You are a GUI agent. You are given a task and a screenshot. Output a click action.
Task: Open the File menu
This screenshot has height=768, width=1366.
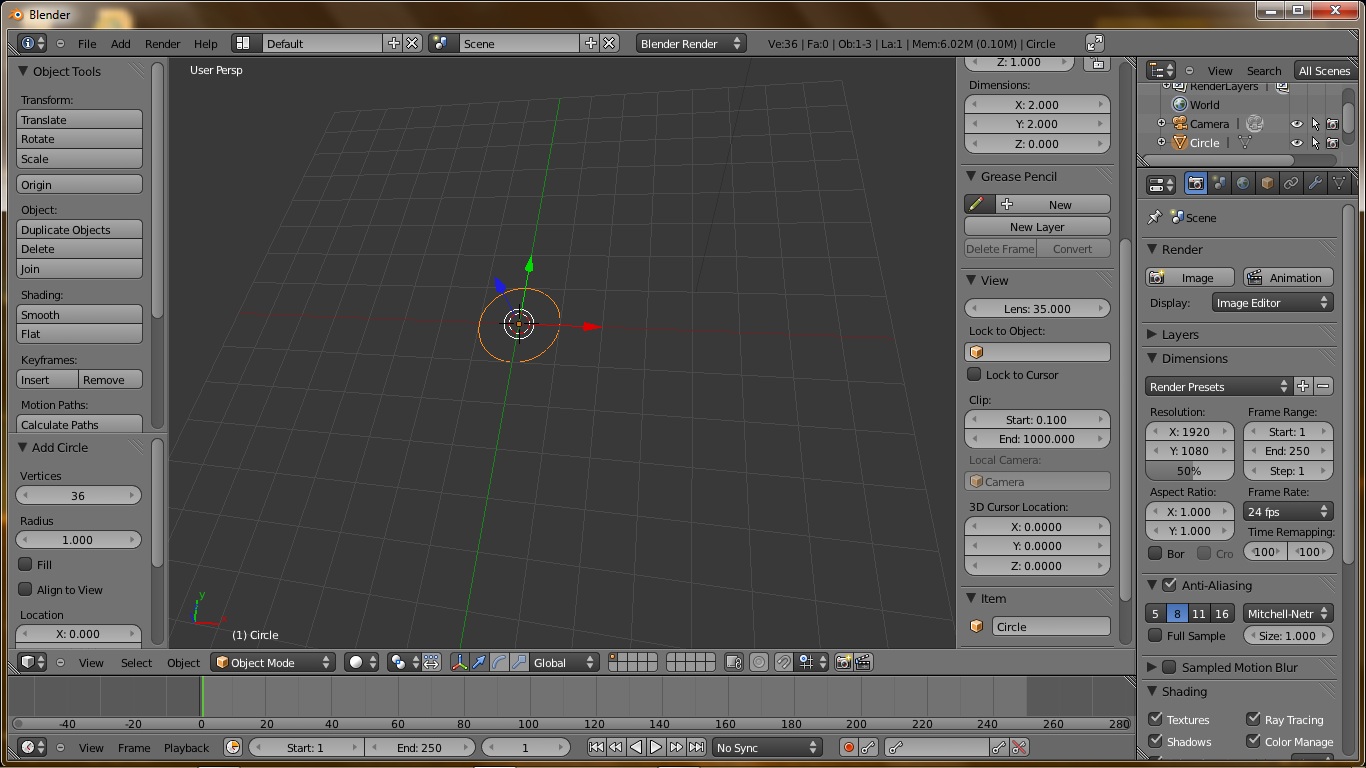87,43
